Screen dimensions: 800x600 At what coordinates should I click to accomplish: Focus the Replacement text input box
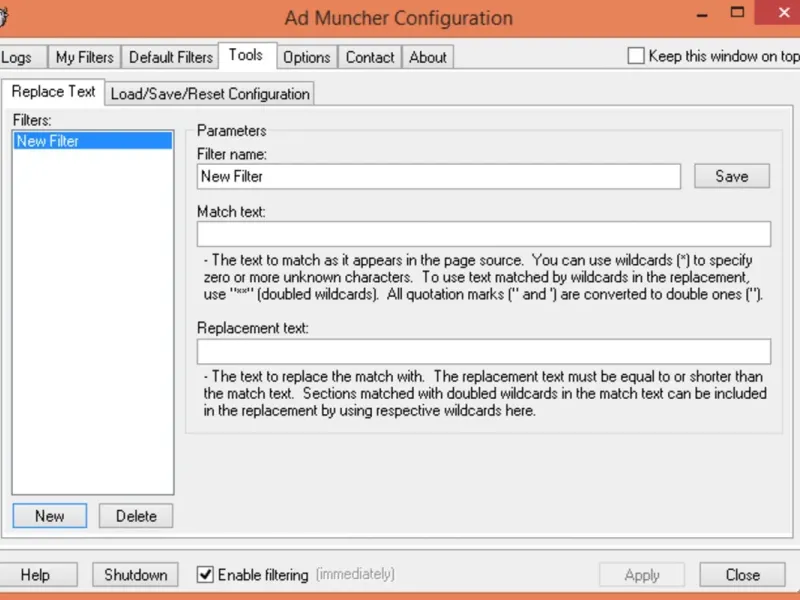click(484, 352)
